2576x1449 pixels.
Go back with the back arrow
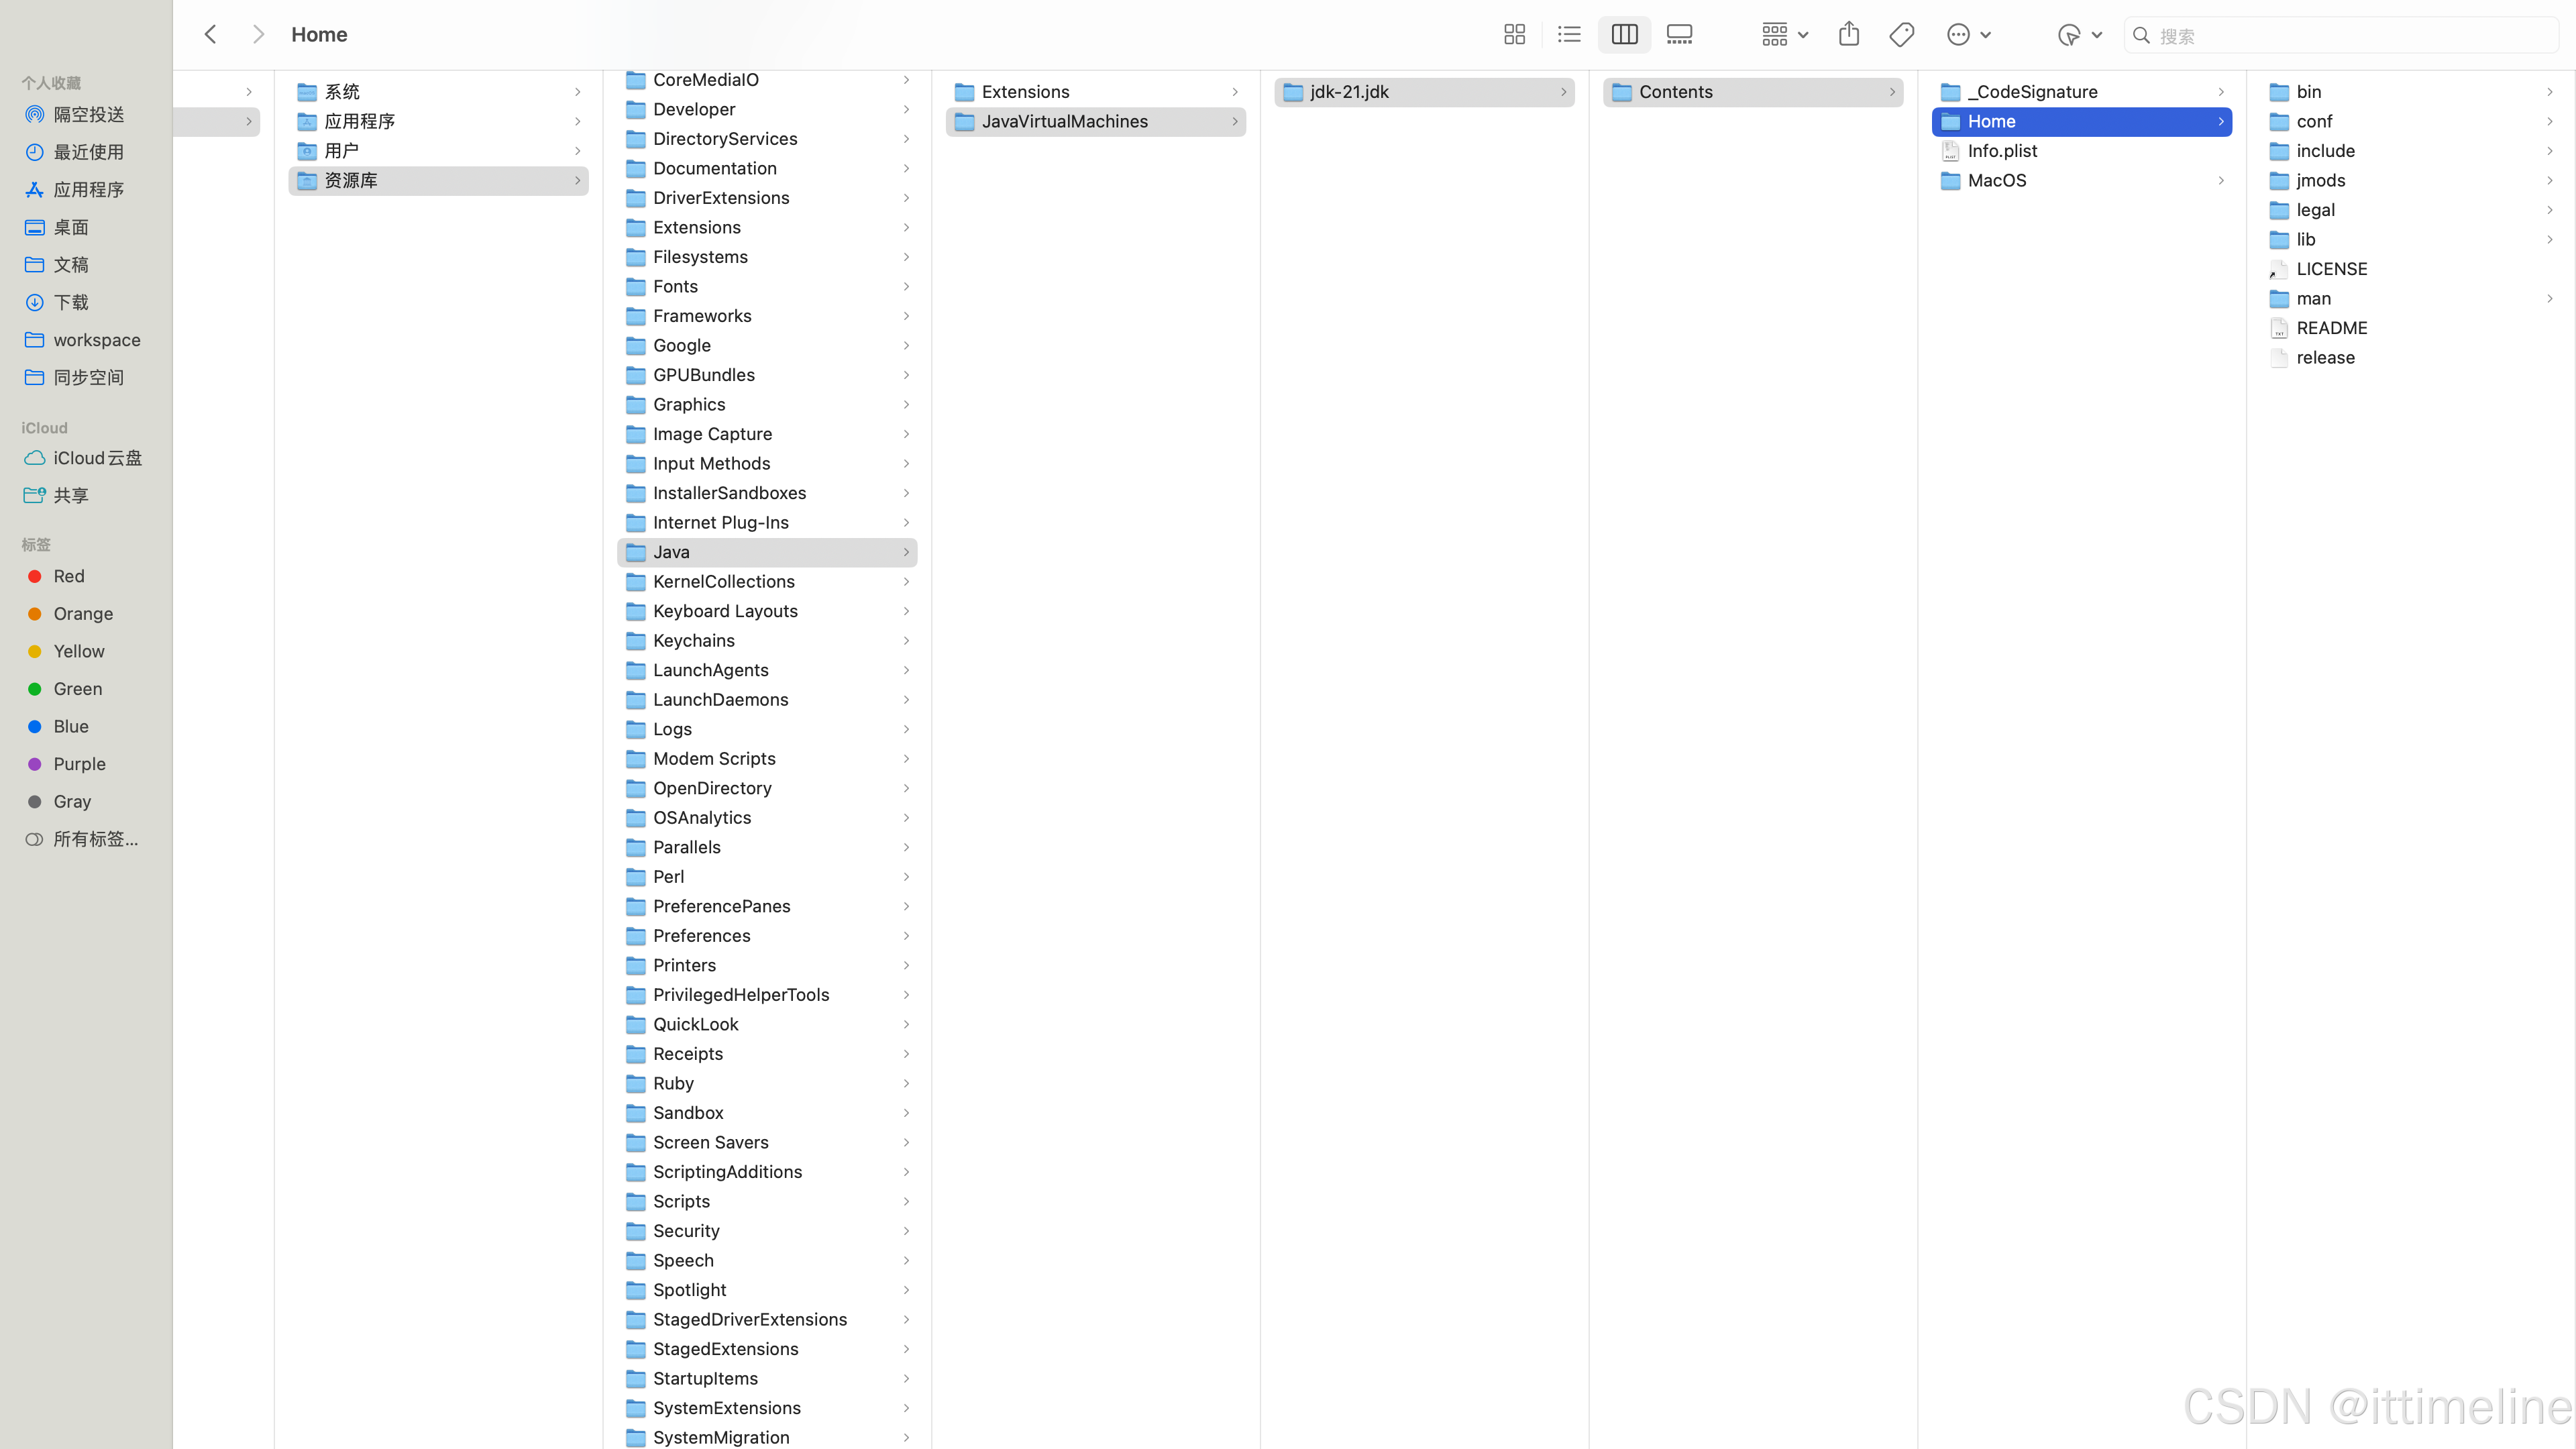point(210,35)
